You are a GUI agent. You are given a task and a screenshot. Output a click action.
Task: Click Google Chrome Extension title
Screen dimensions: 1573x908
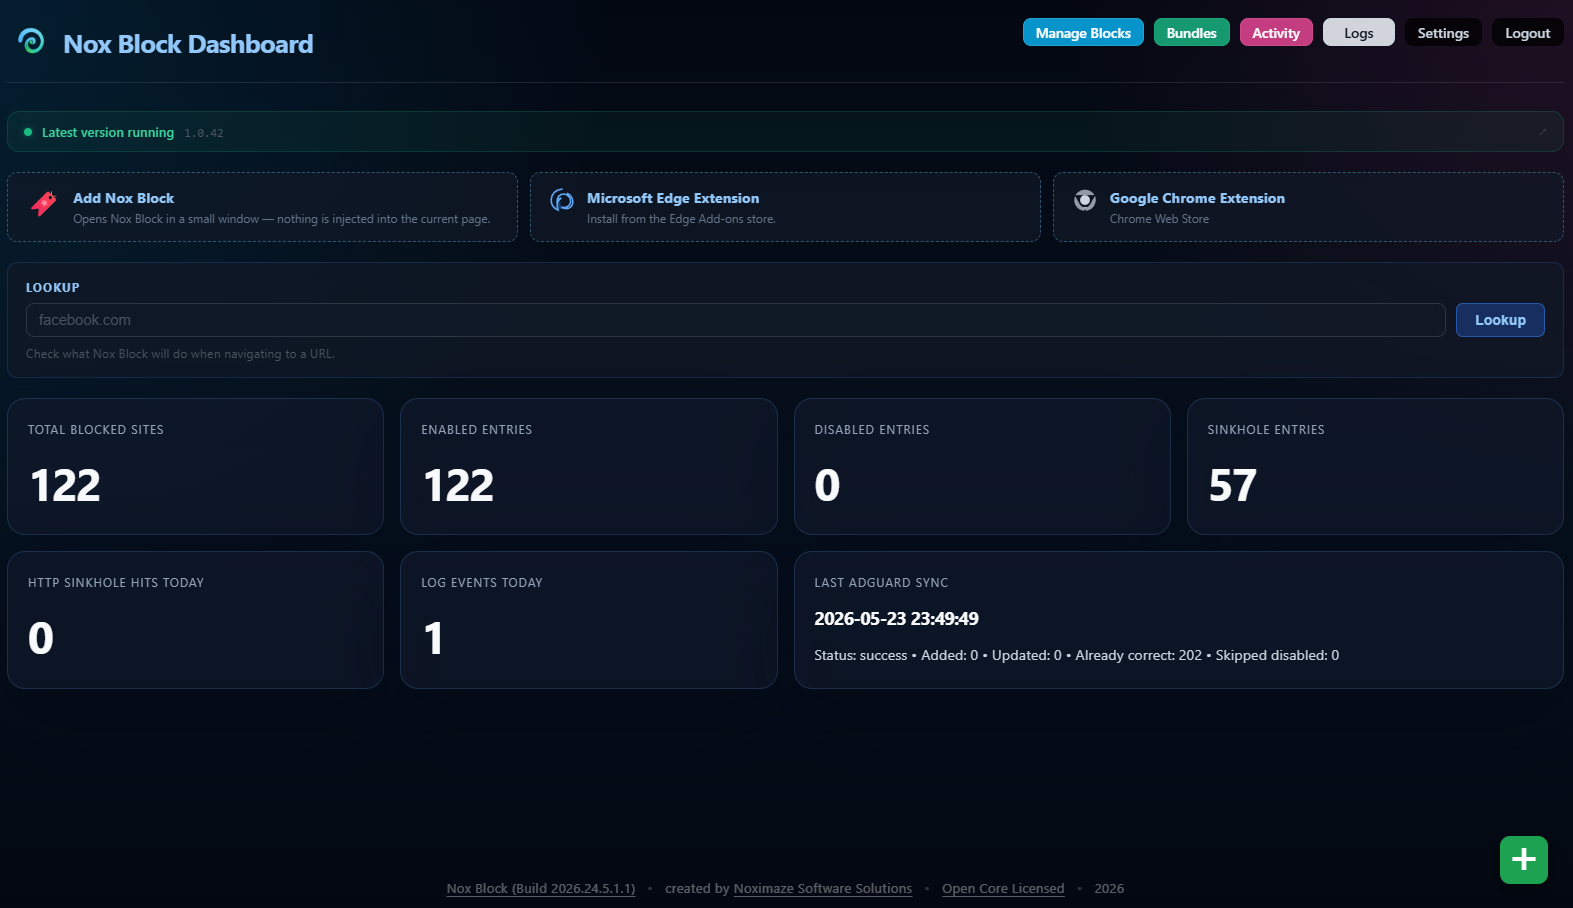pos(1197,198)
